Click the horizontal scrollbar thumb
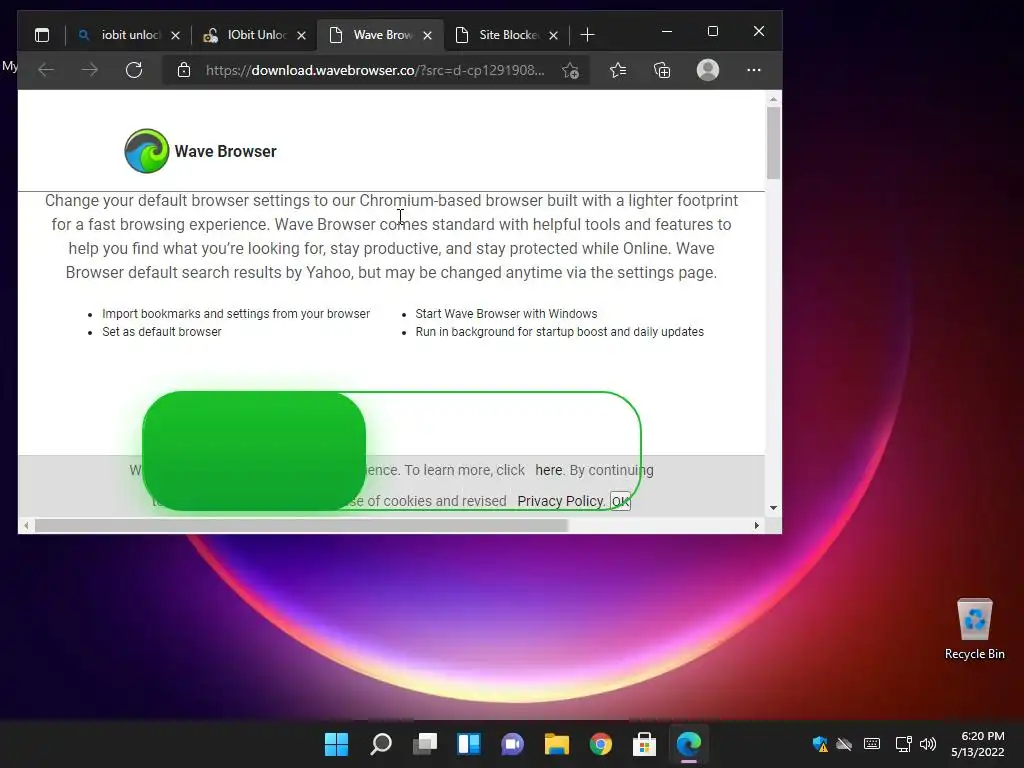Screen dimensions: 1024x768 coord(301,525)
